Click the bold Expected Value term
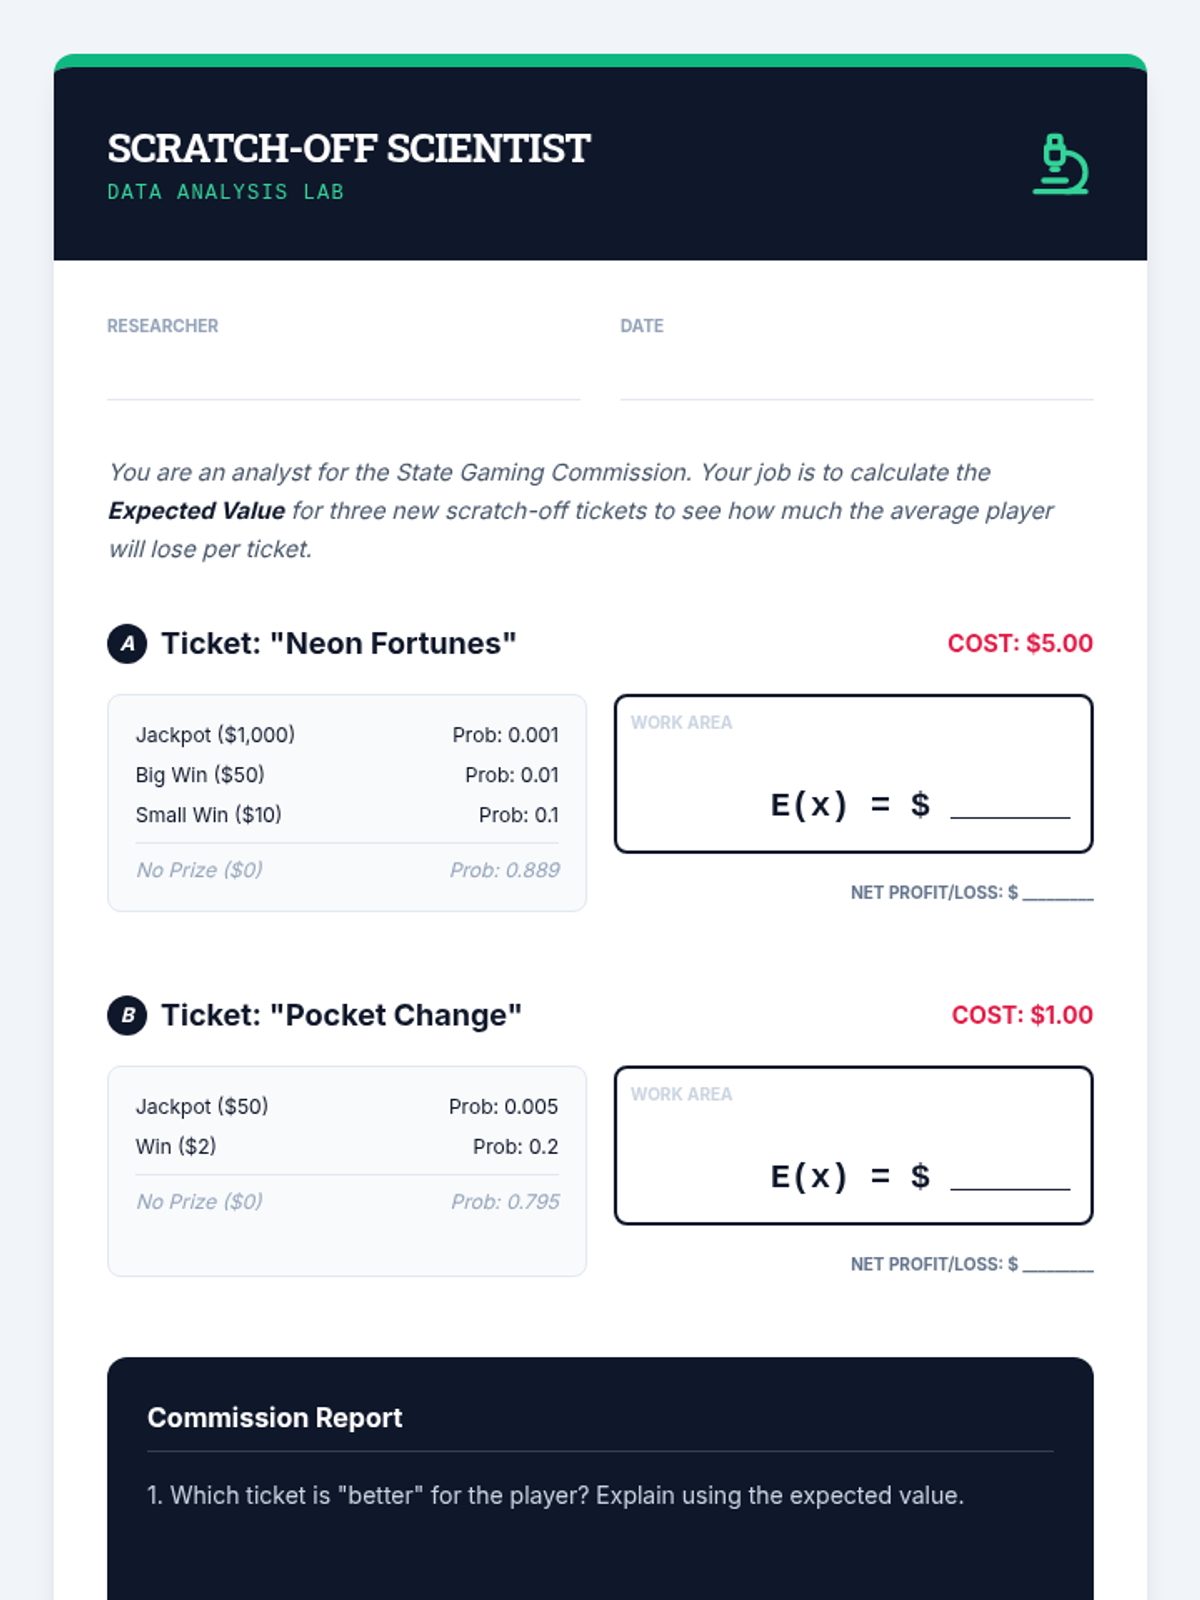The width and height of the screenshot is (1200, 1600). click(197, 511)
